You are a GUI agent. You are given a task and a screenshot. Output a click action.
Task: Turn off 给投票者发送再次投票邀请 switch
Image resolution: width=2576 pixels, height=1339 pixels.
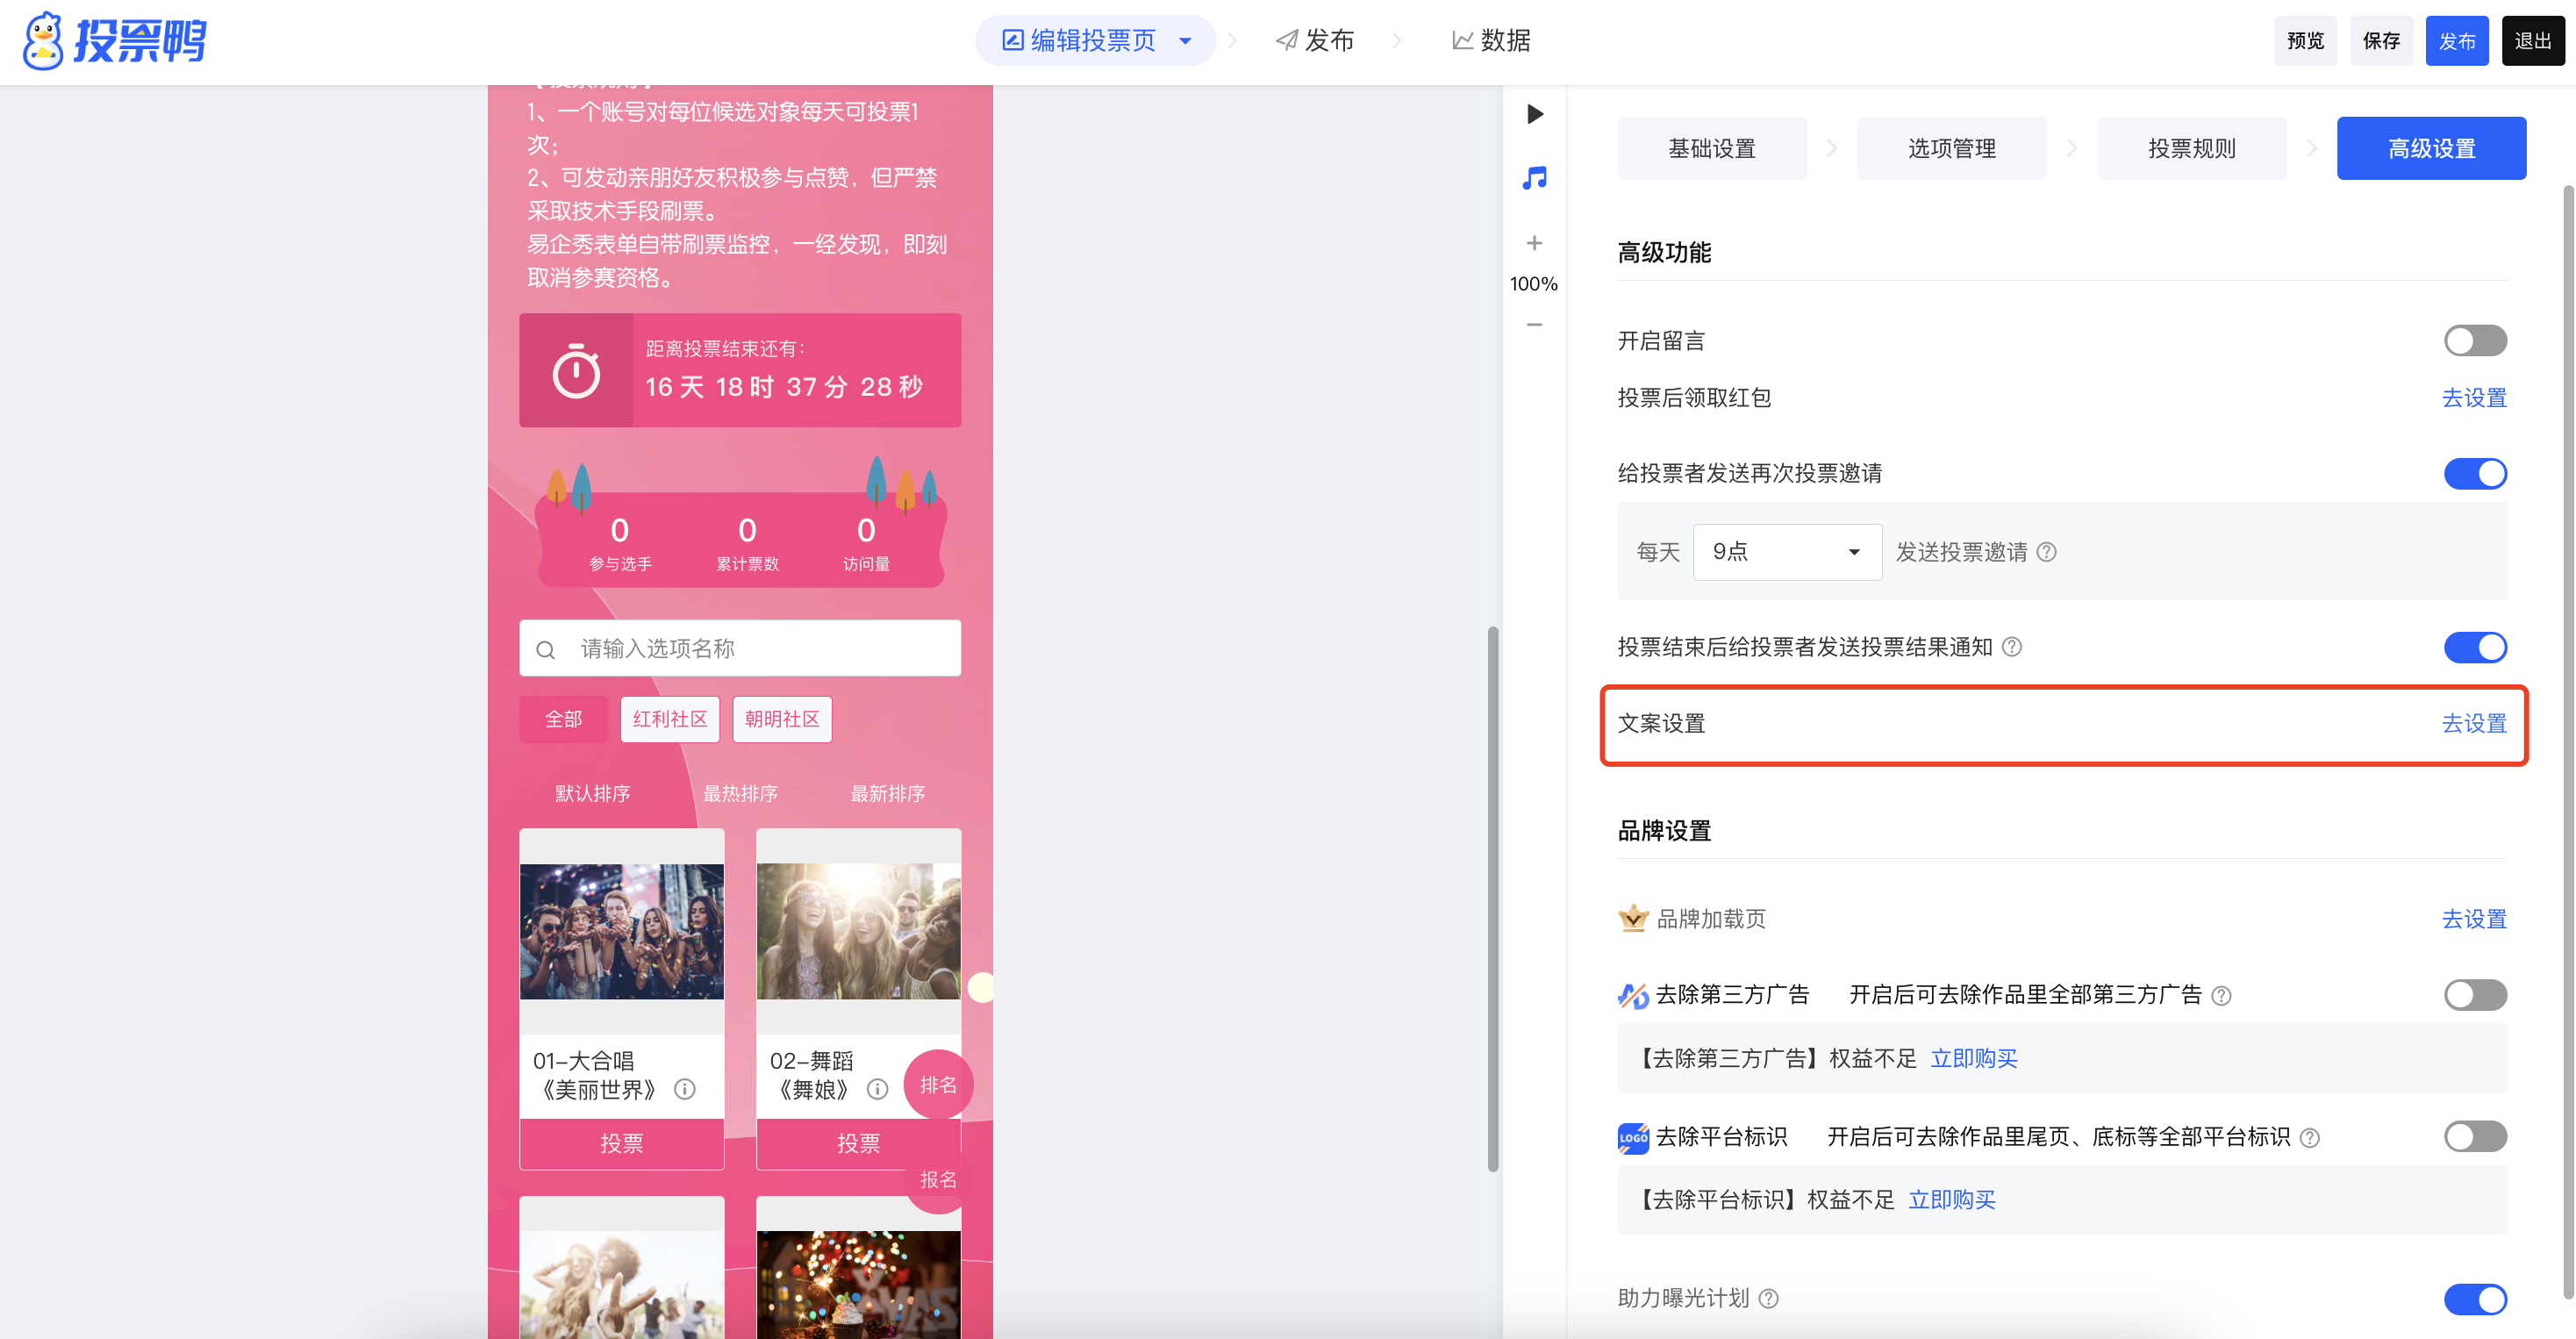[x=2474, y=473]
